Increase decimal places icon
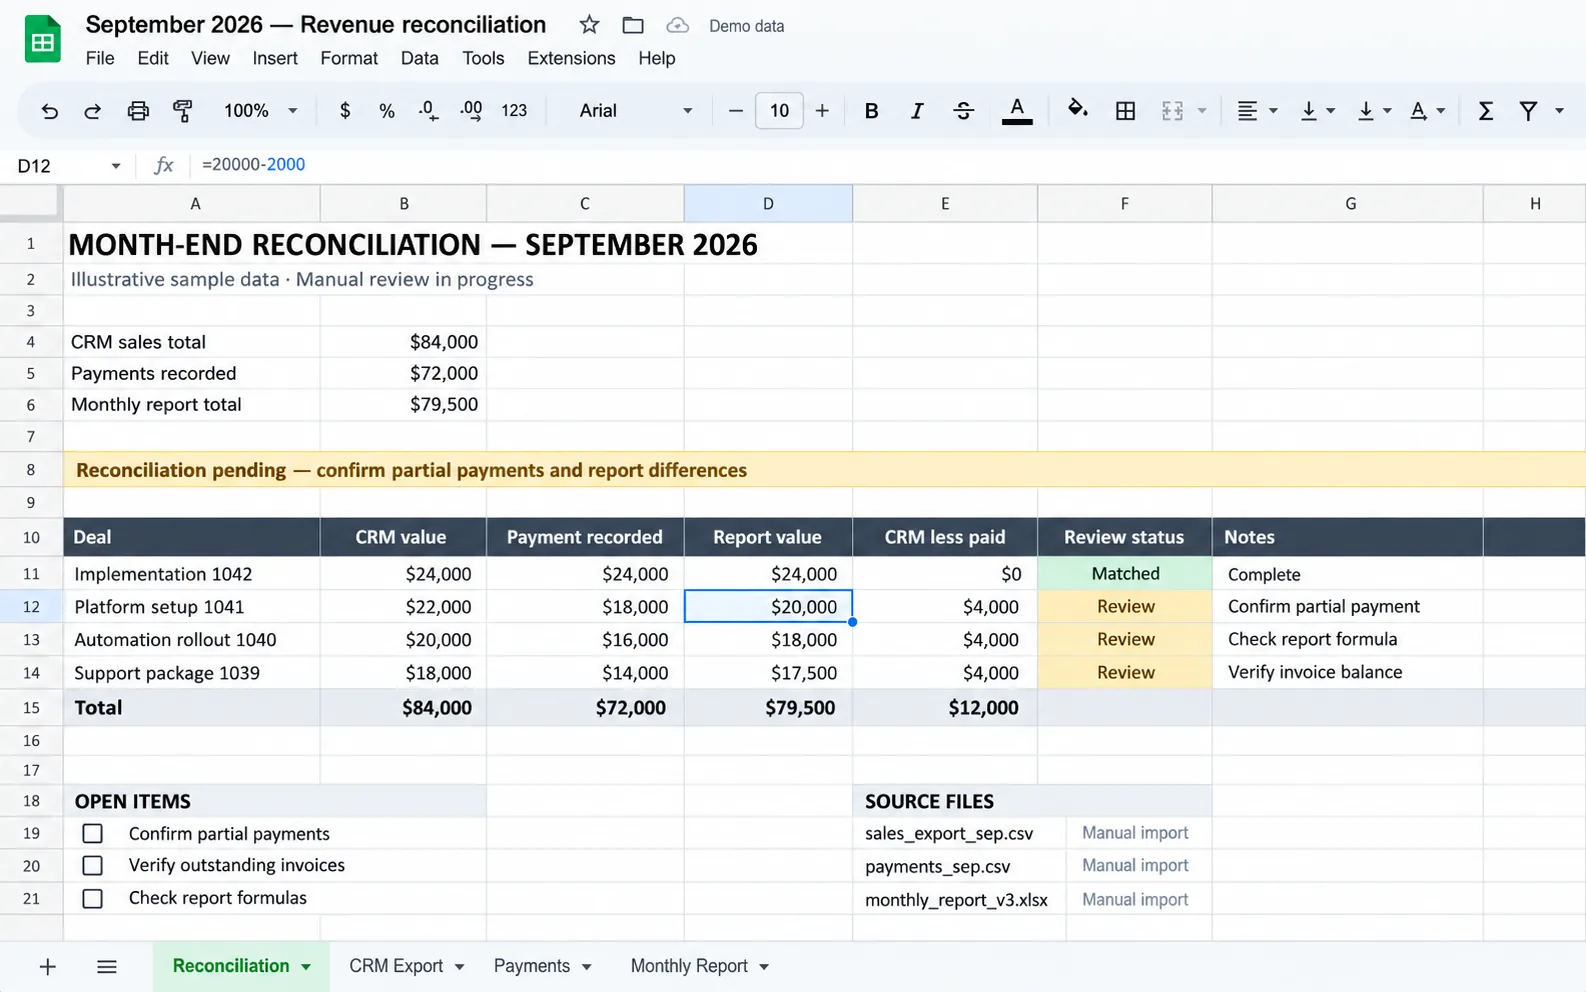Viewport: 1586px width, 992px height. pos(471,111)
